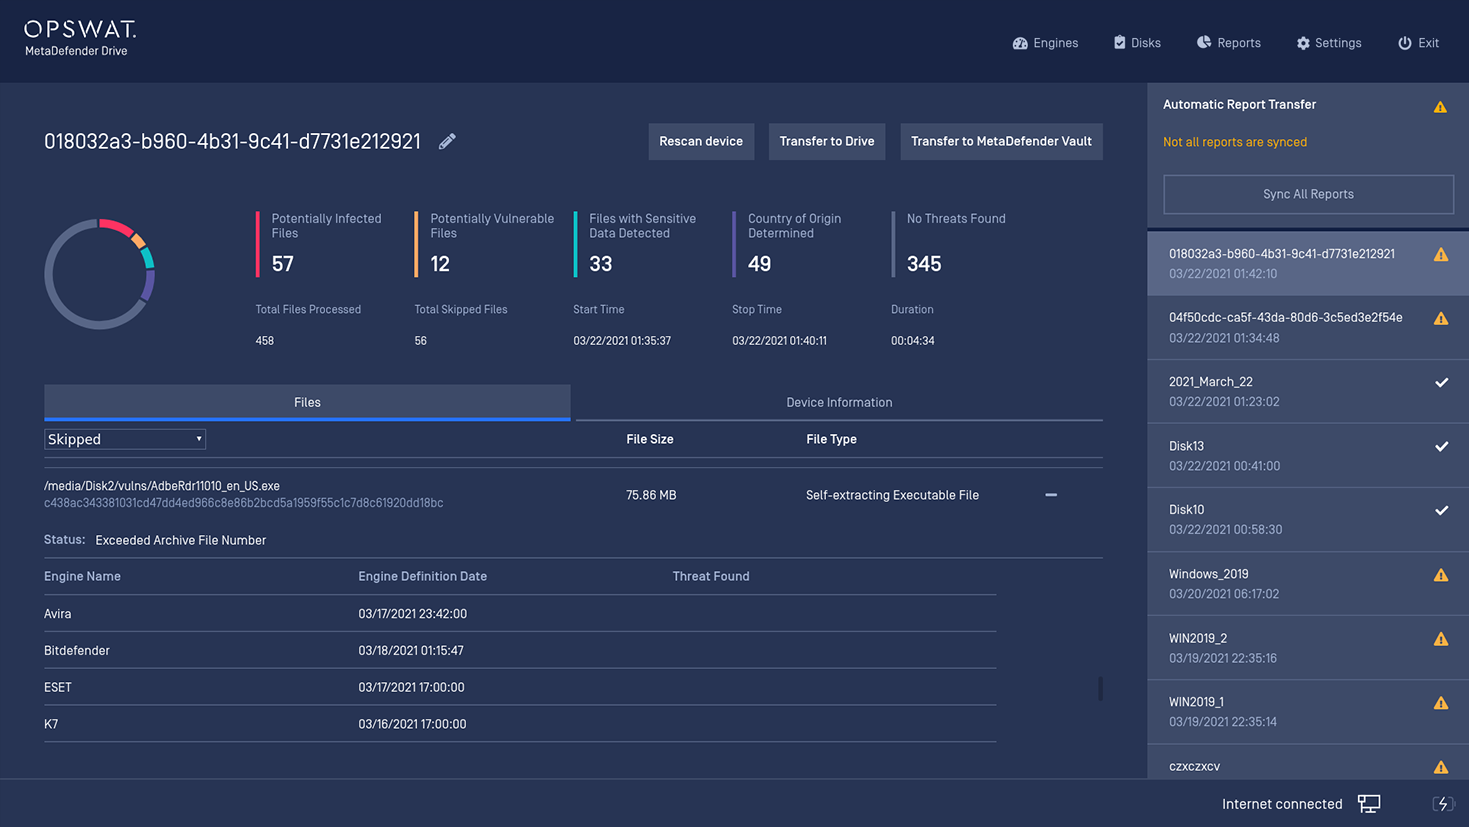This screenshot has width=1469, height=827.
Task: Collapse the AdbeRdr11010_en_US.exe file details
Action: click(x=1051, y=495)
